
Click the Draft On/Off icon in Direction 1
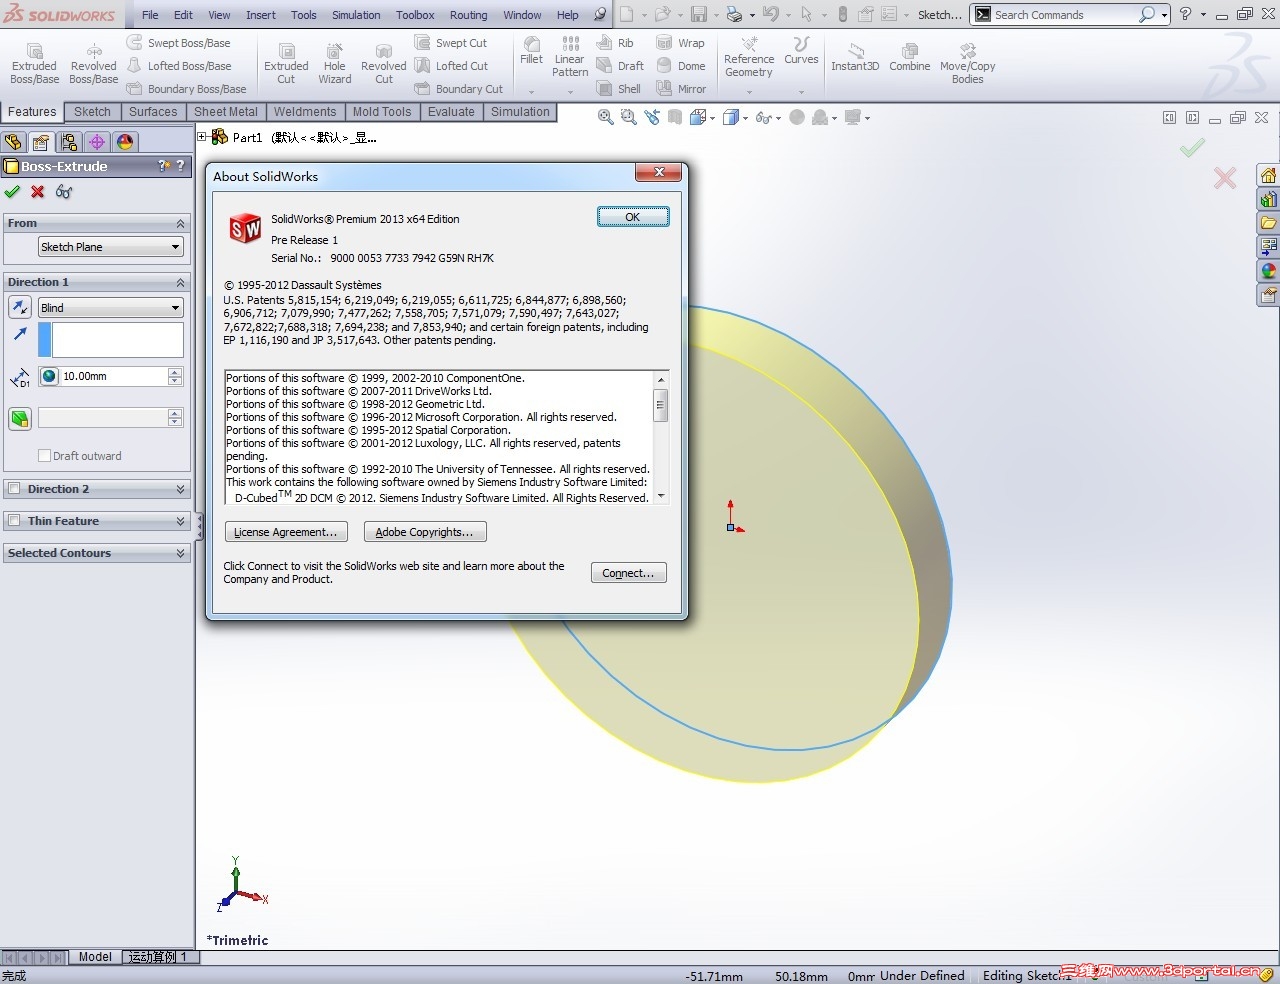point(20,419)
